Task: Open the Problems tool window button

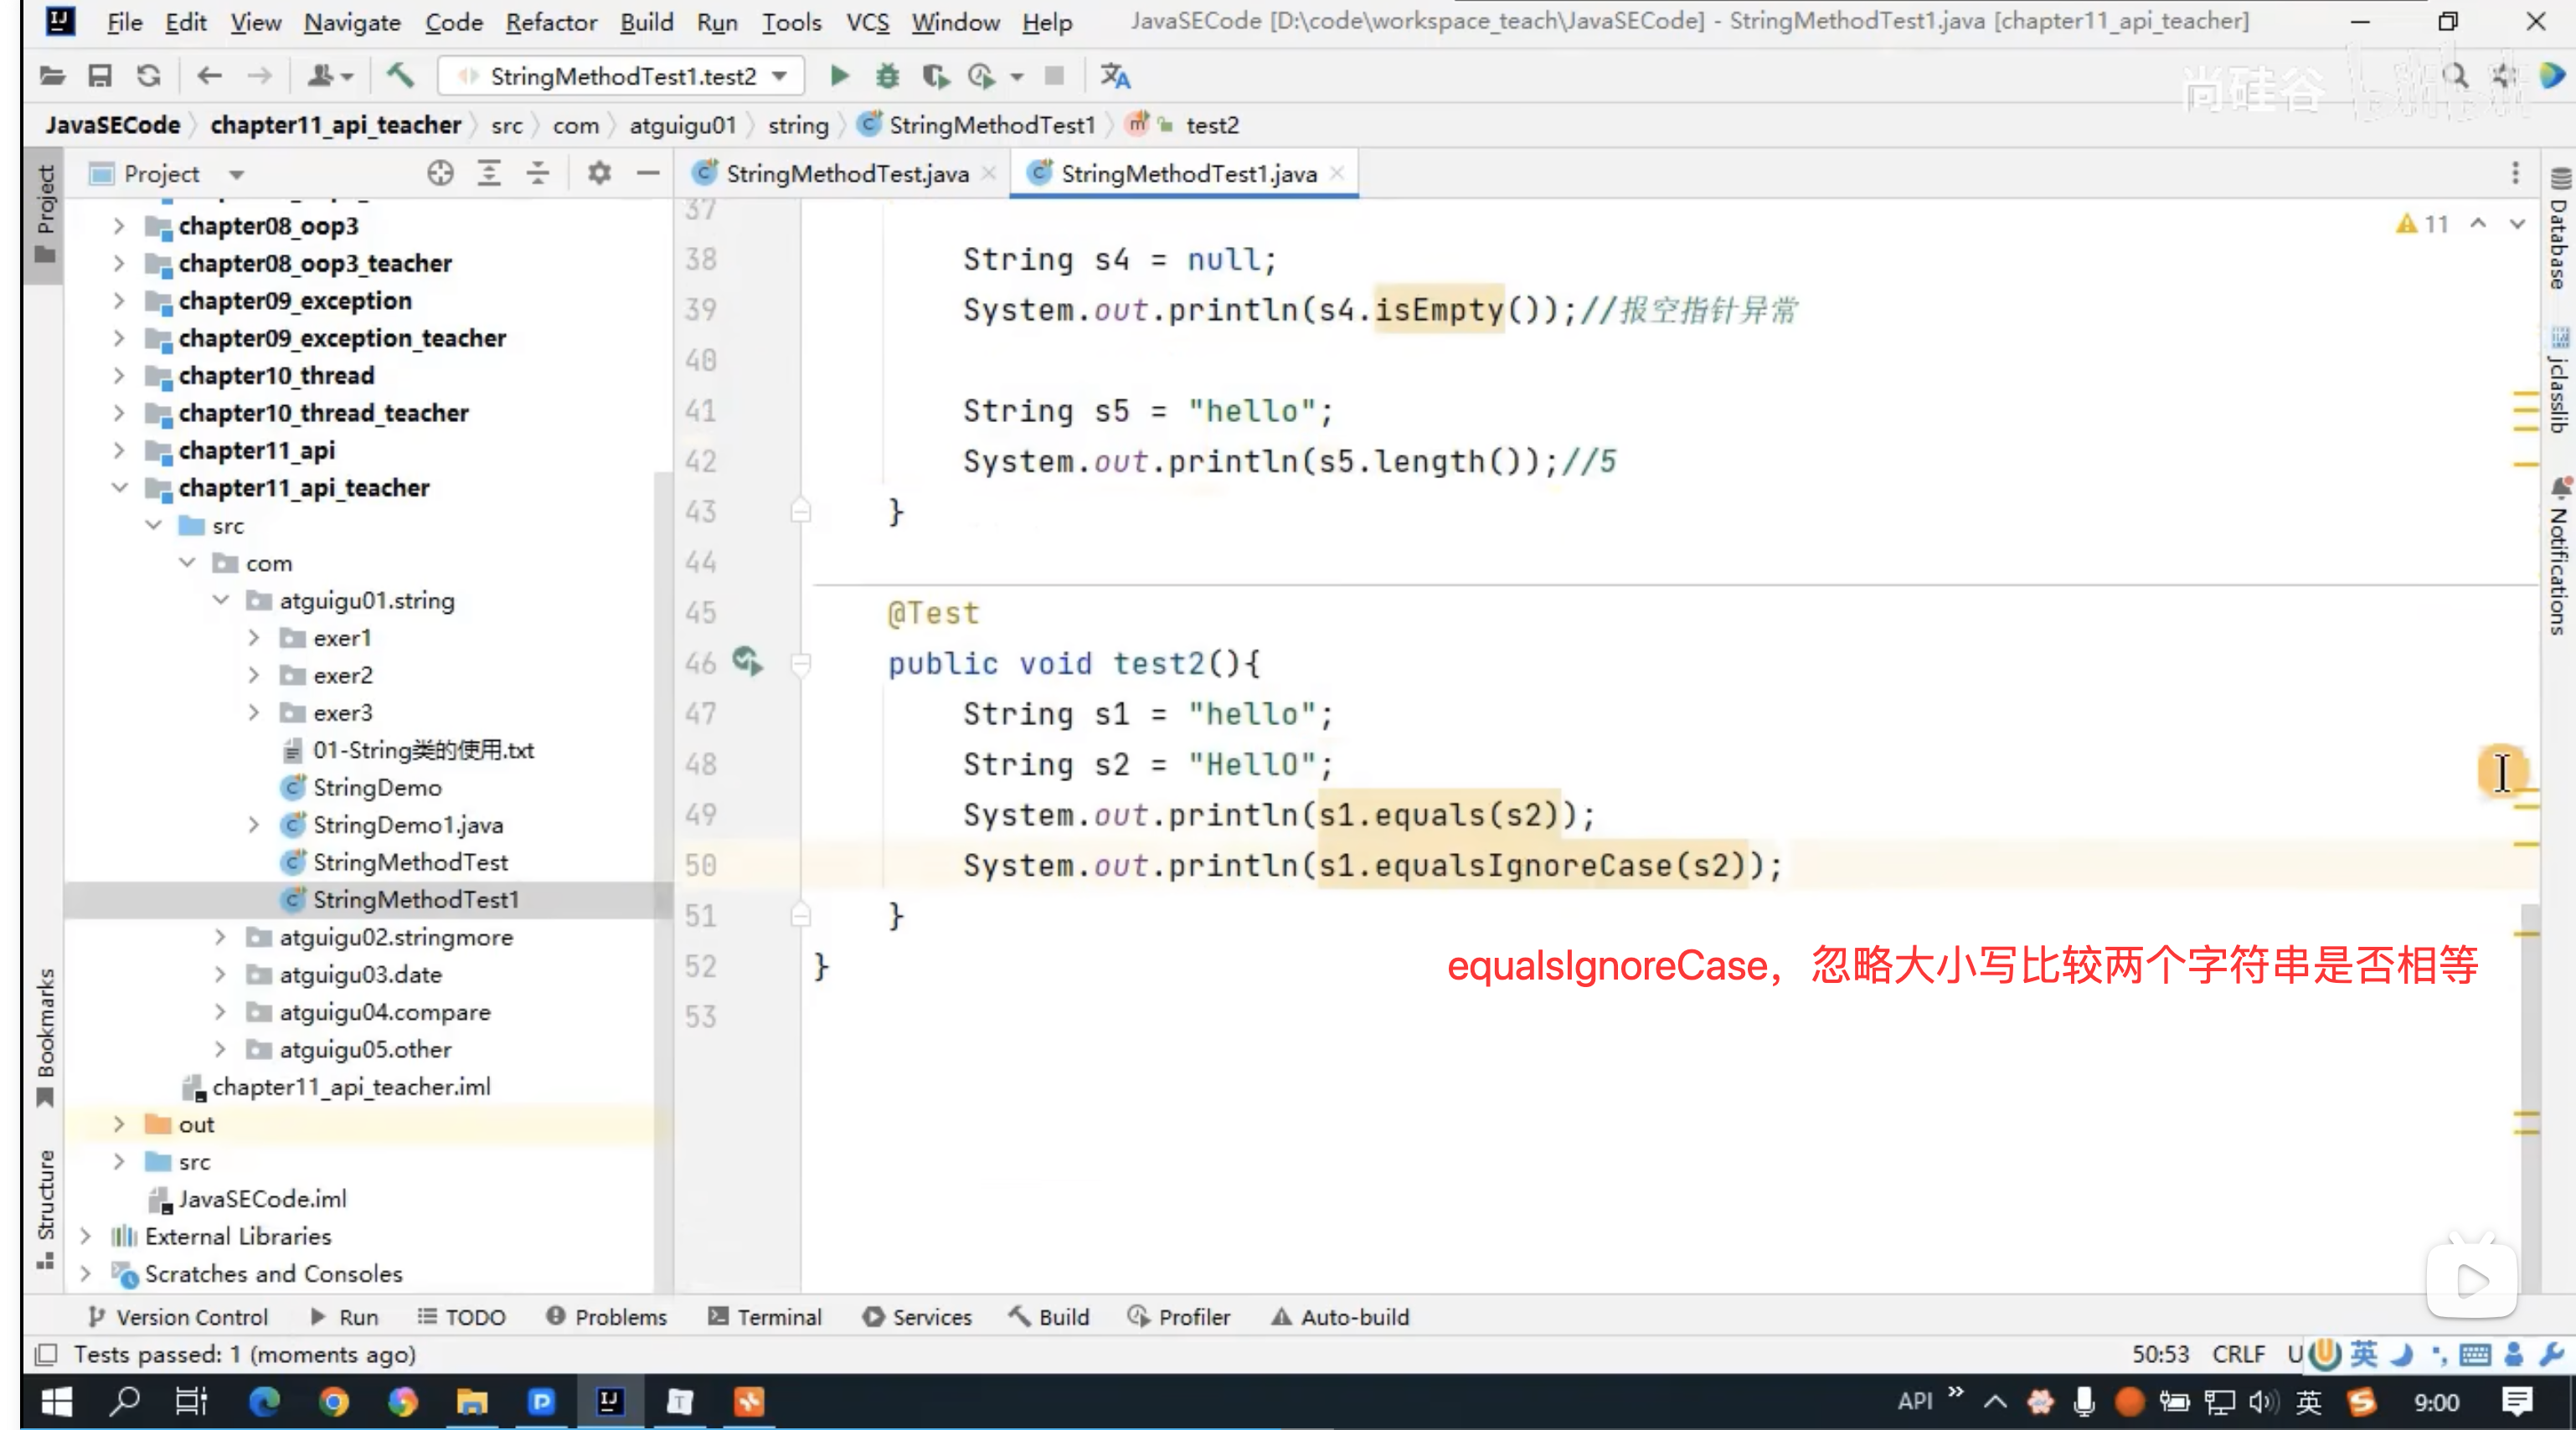Action: 607,1317
